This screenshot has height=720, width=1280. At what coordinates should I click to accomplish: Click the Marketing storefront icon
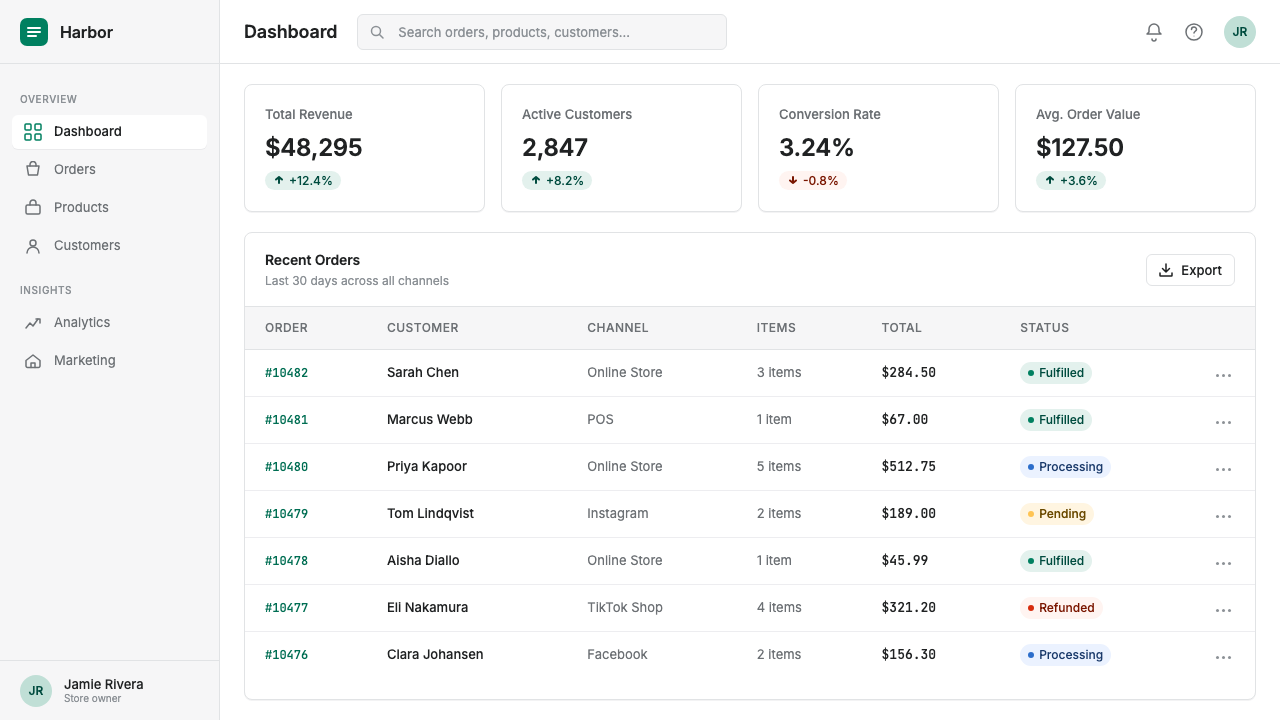33,361
